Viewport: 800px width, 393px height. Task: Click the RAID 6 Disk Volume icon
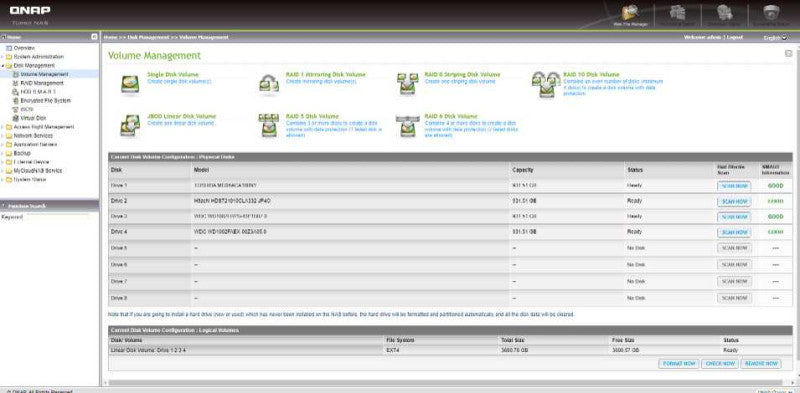(408, 126)
